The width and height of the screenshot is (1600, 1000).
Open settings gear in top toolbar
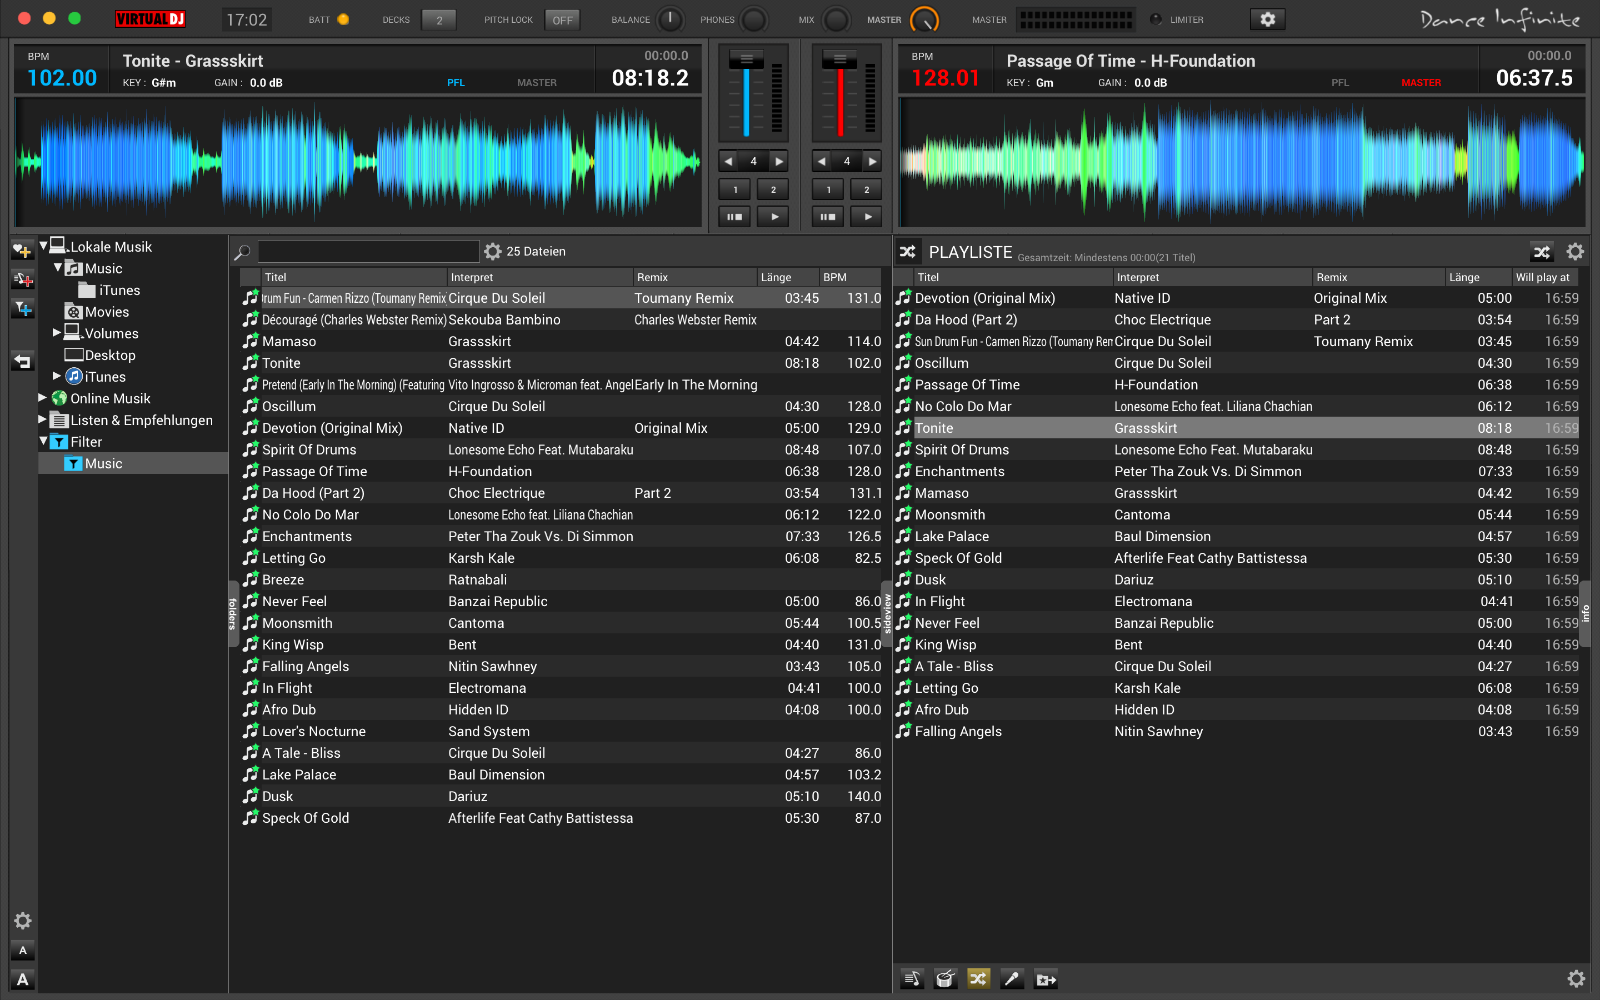tap(1267, 19)
